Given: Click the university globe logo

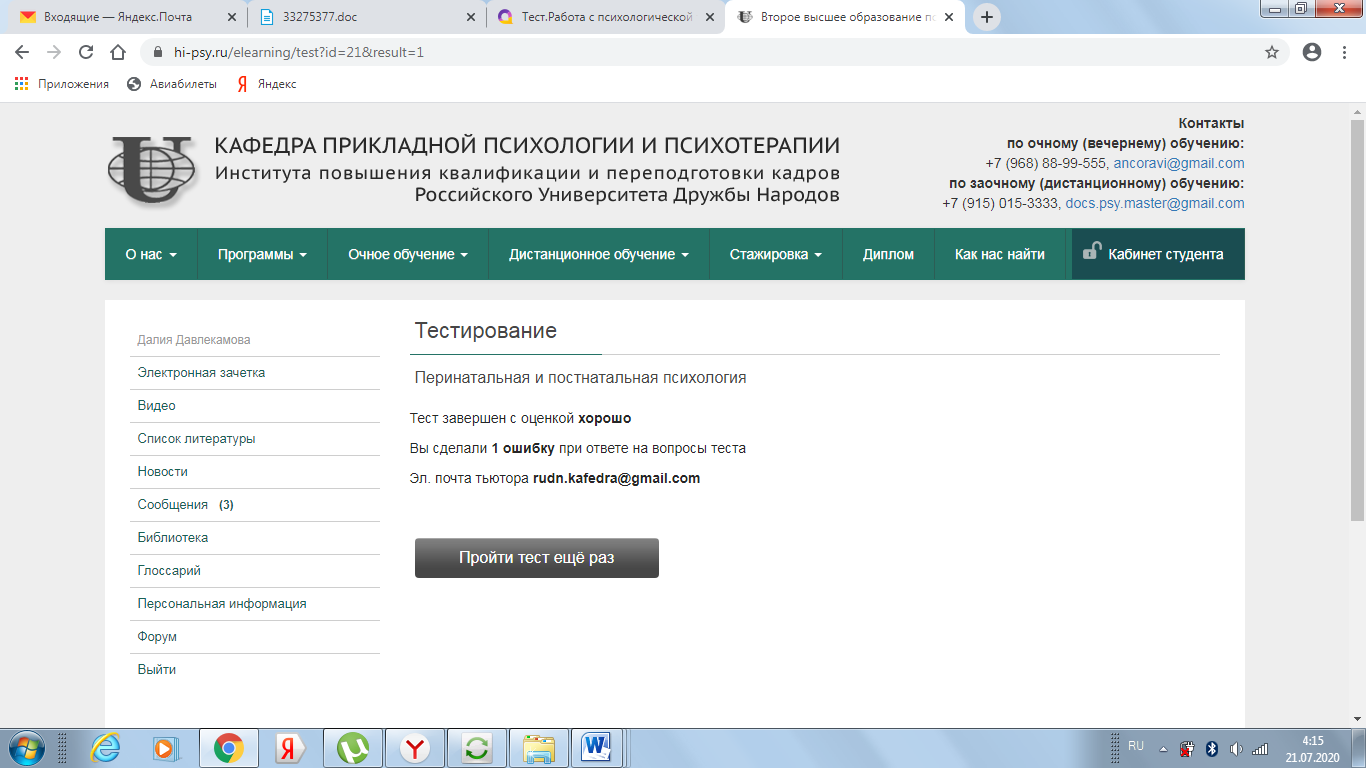Looking at the screenshot, I should click(x=152, y=169).
